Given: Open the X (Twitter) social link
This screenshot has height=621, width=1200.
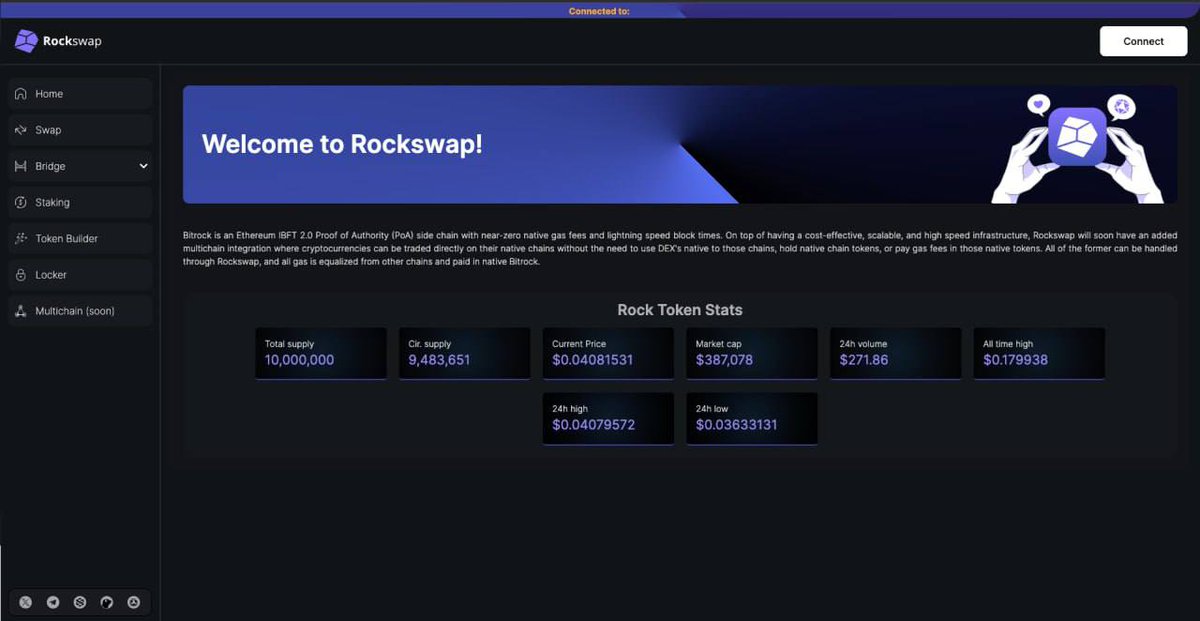Looking at the screenshot, I should [26, 603].
